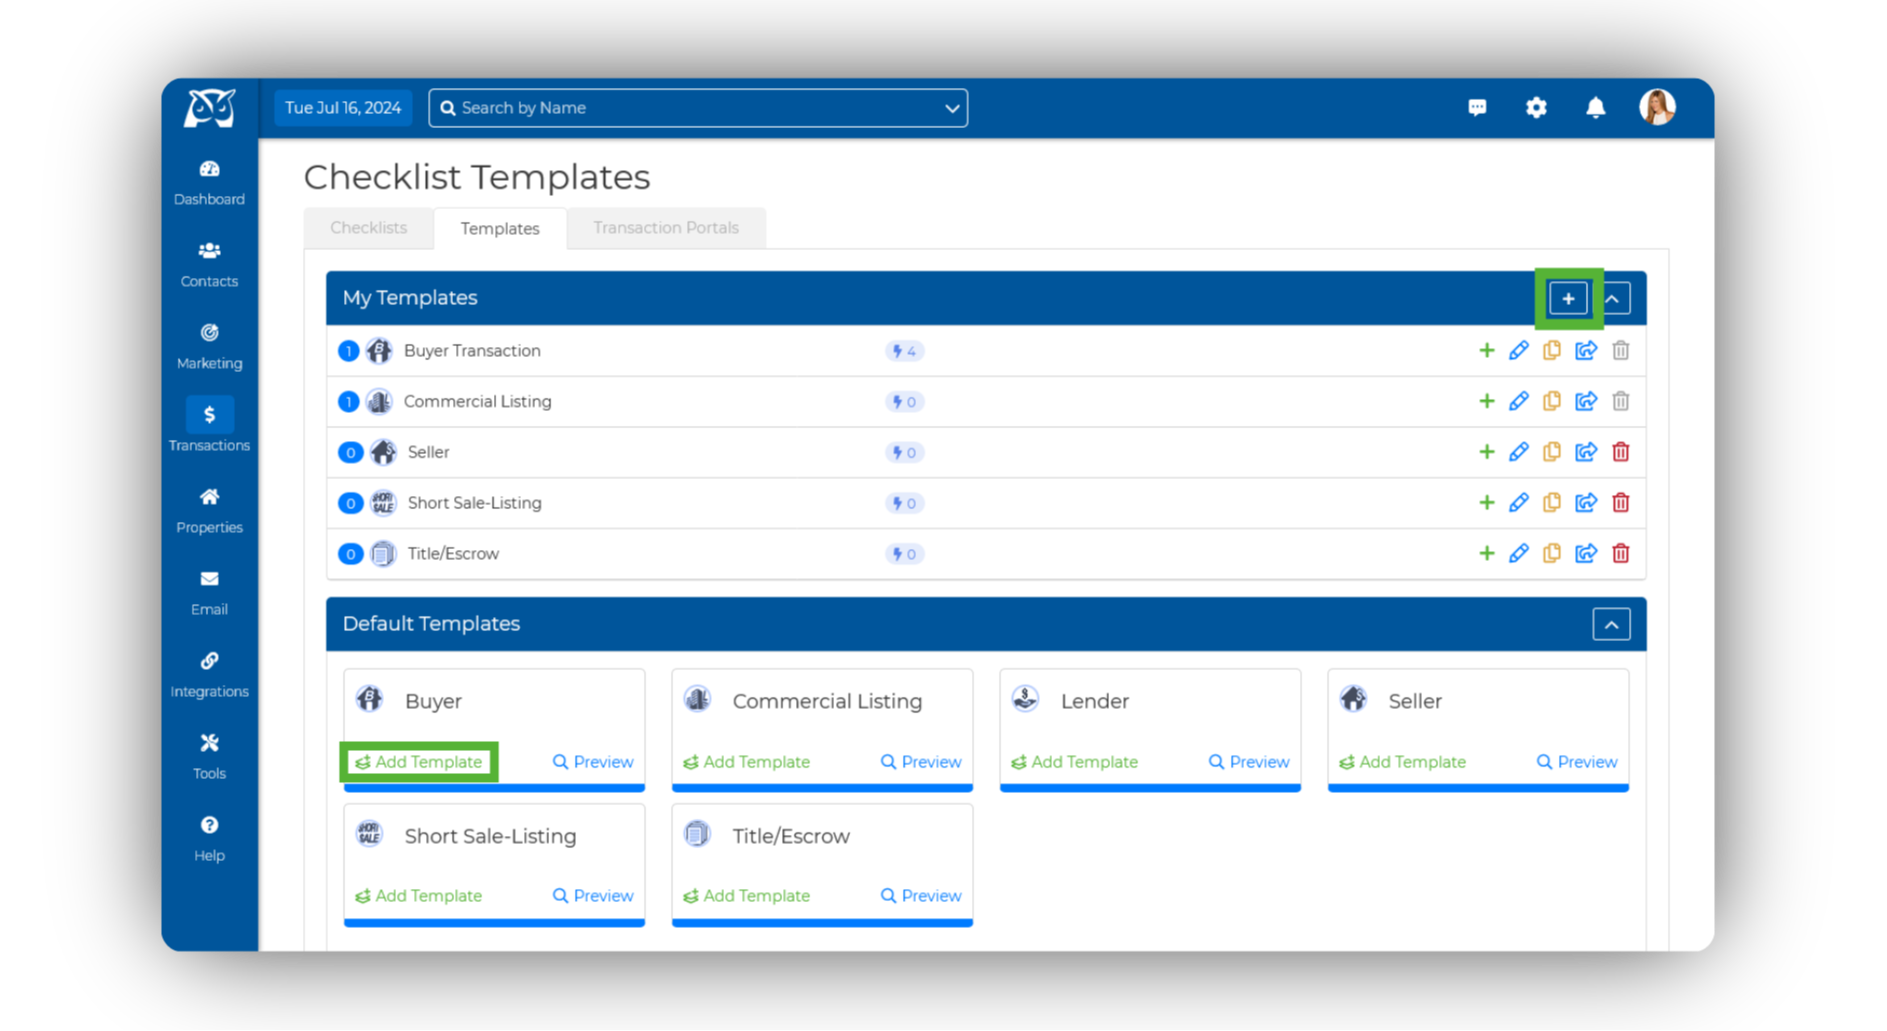Viewport: 1887px width, 1031px height.
Task: Open Email in the sidebar
Action: click(x=209, y=593)
